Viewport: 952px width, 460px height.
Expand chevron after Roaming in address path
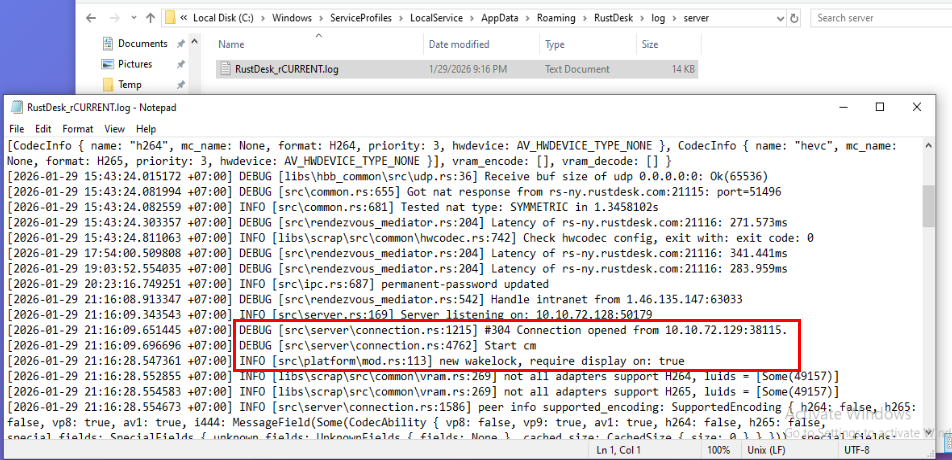click(x=585, y=18)
